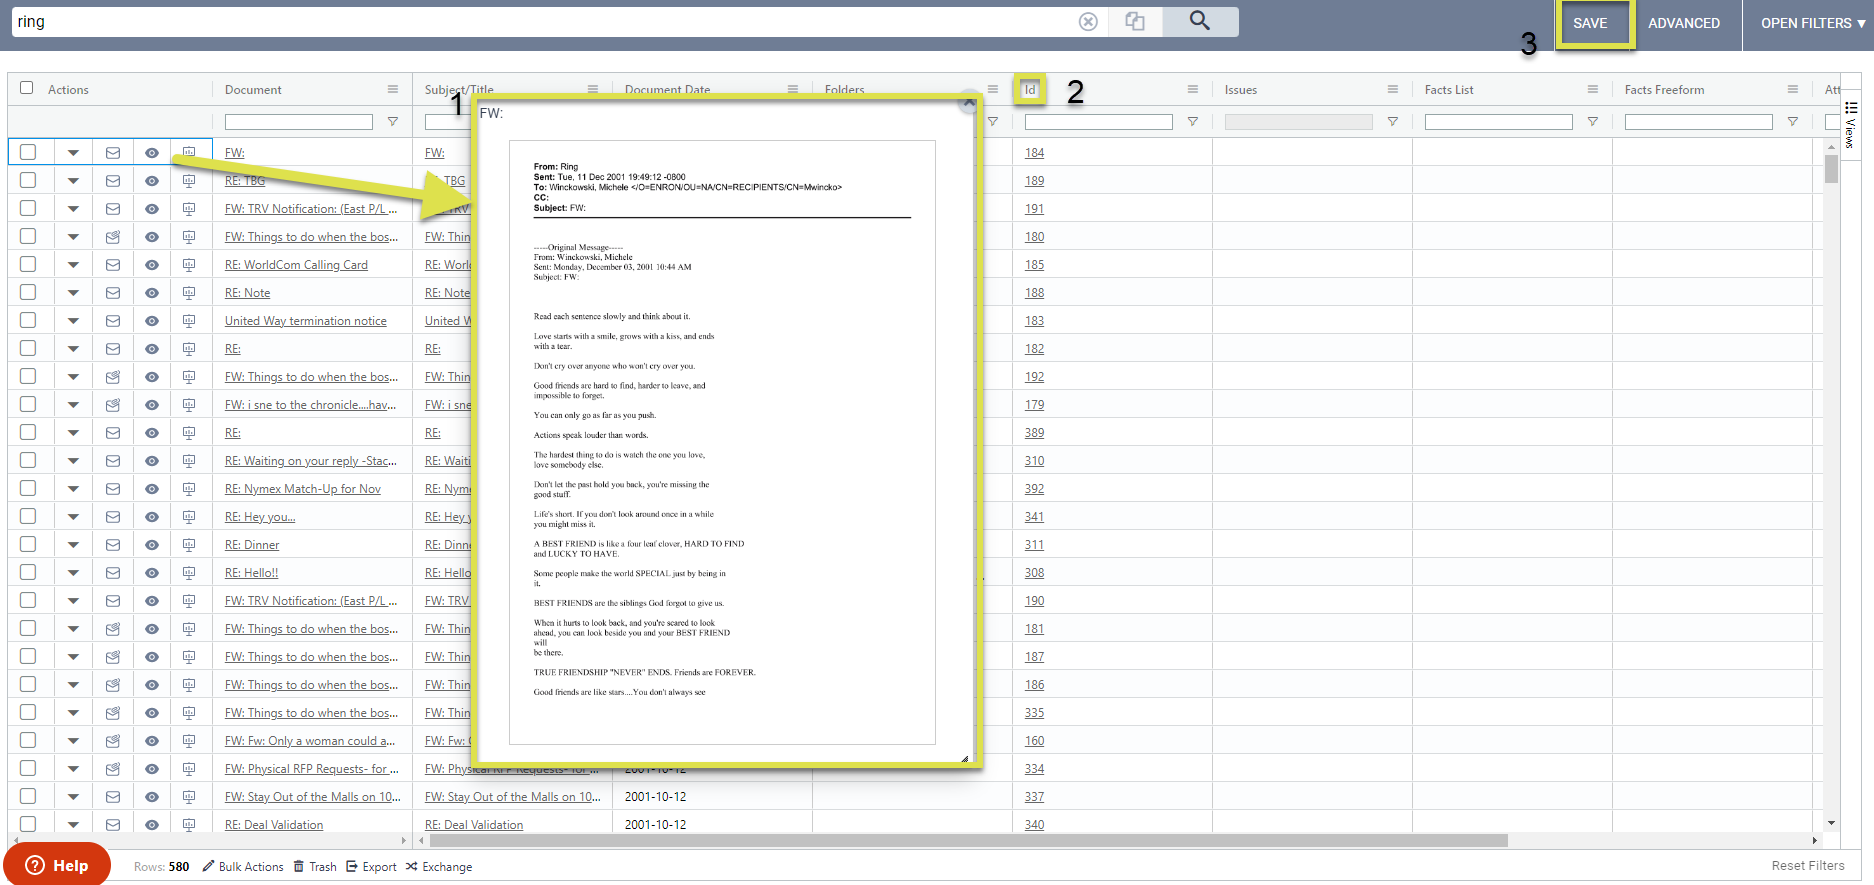
Task: Expand actions dropdown for RE: Dinner row
Action: tap(73, 545)
